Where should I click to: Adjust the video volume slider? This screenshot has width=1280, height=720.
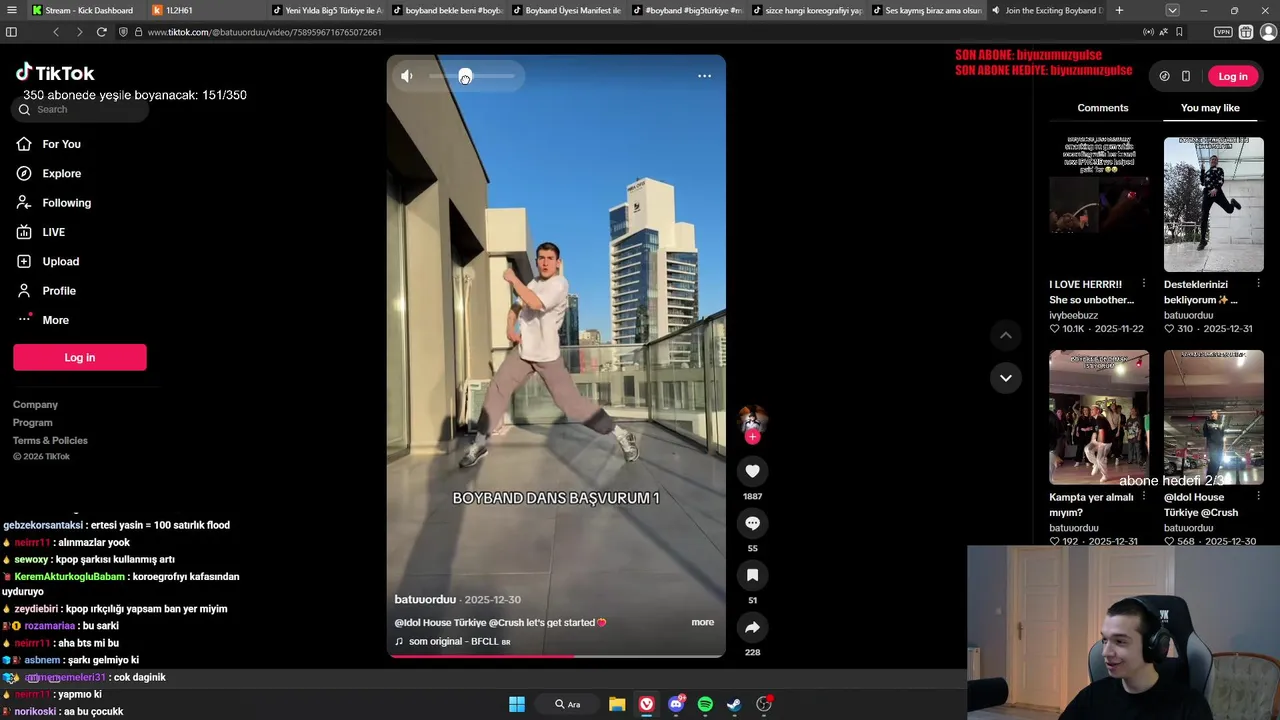pyautogui.click(x=472, y=76)
